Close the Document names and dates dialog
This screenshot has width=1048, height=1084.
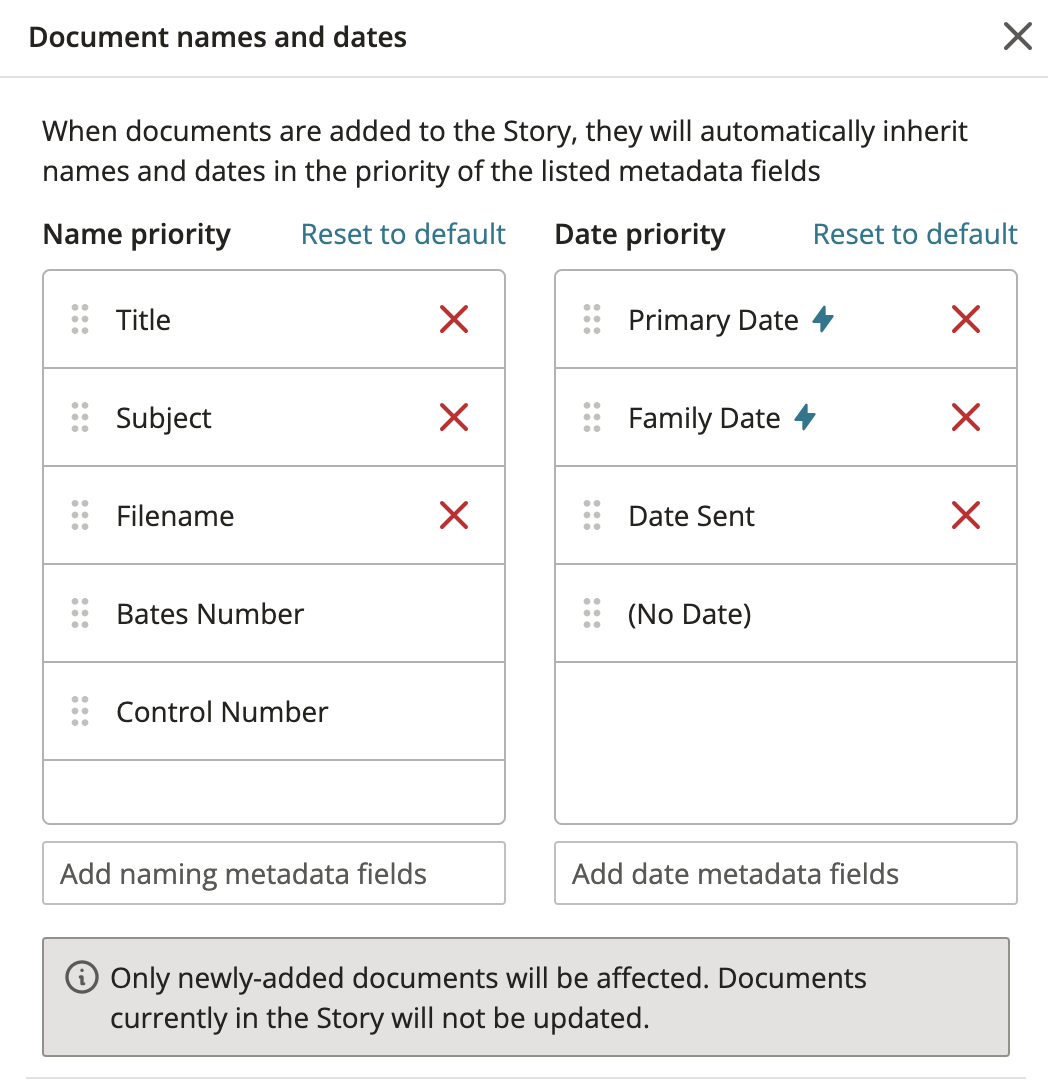point(1018,37)
